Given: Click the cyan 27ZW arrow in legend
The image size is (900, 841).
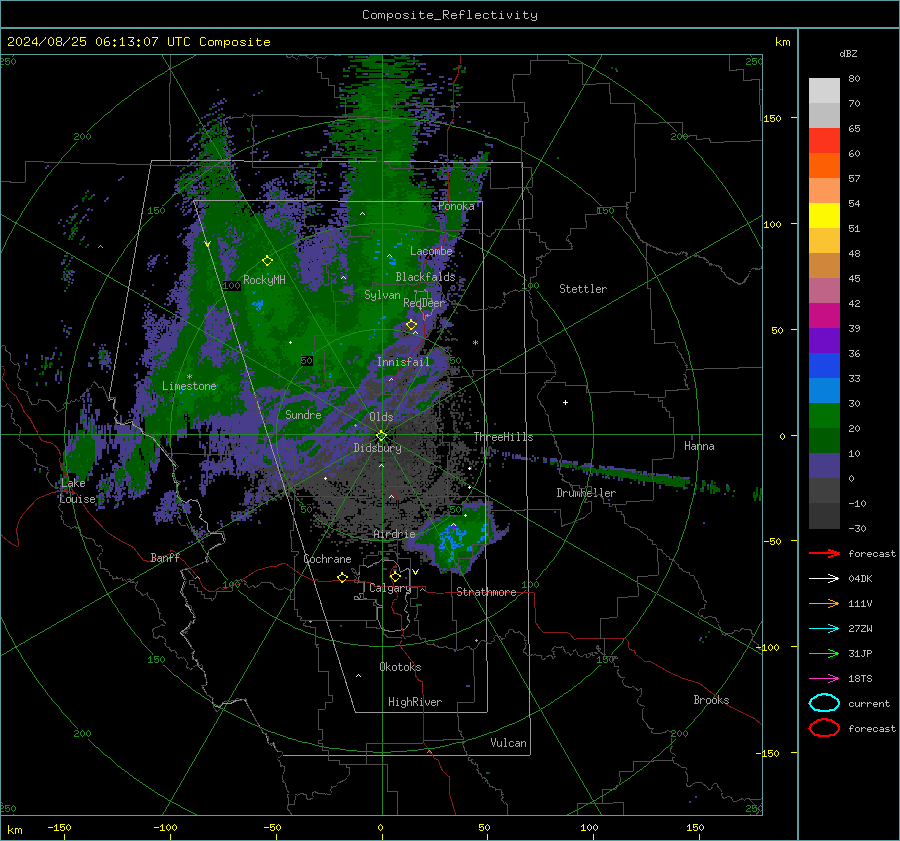Looking at the screenshot, I should tap(824, 629).
